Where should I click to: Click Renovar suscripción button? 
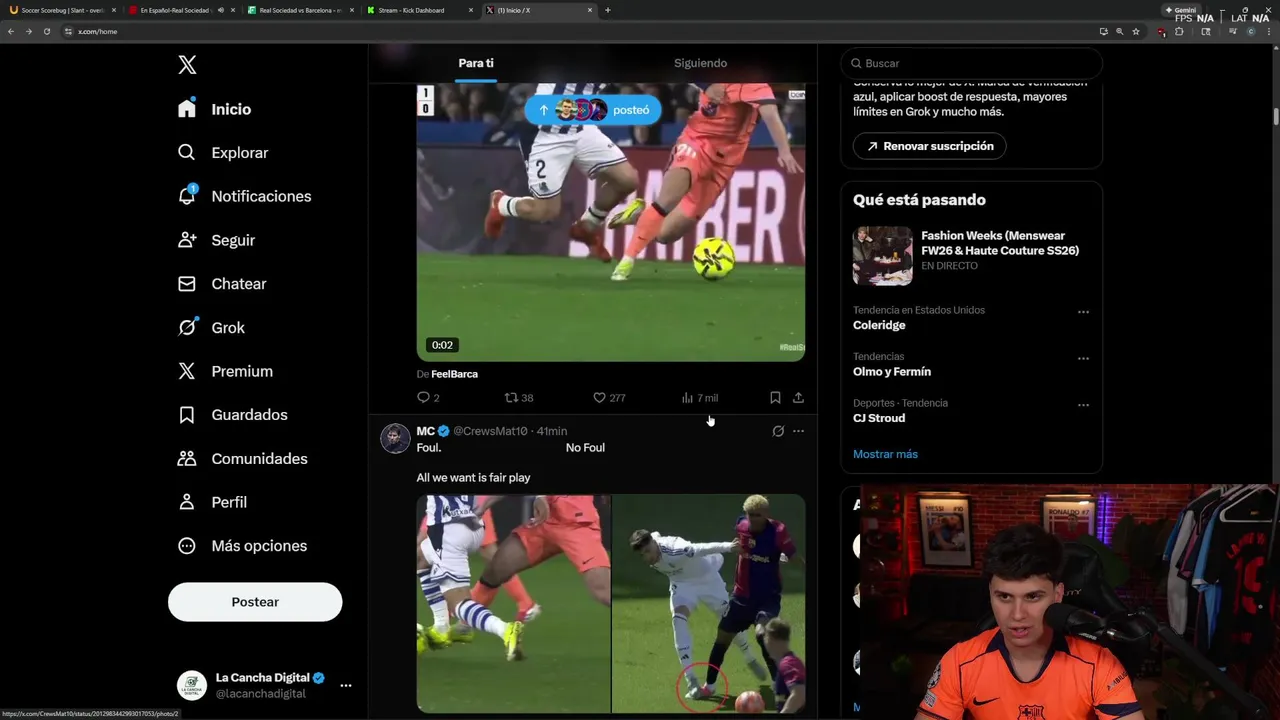[930, 146]
